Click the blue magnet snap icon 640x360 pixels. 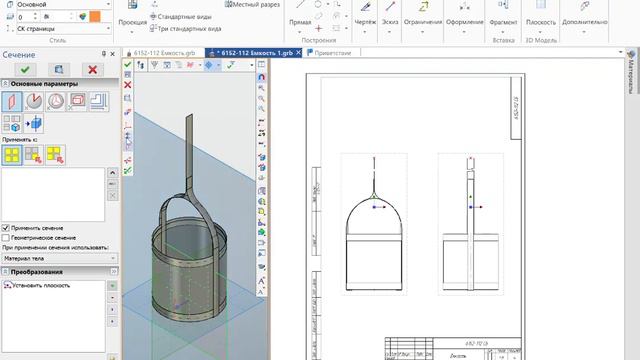(x=262, y=77)
